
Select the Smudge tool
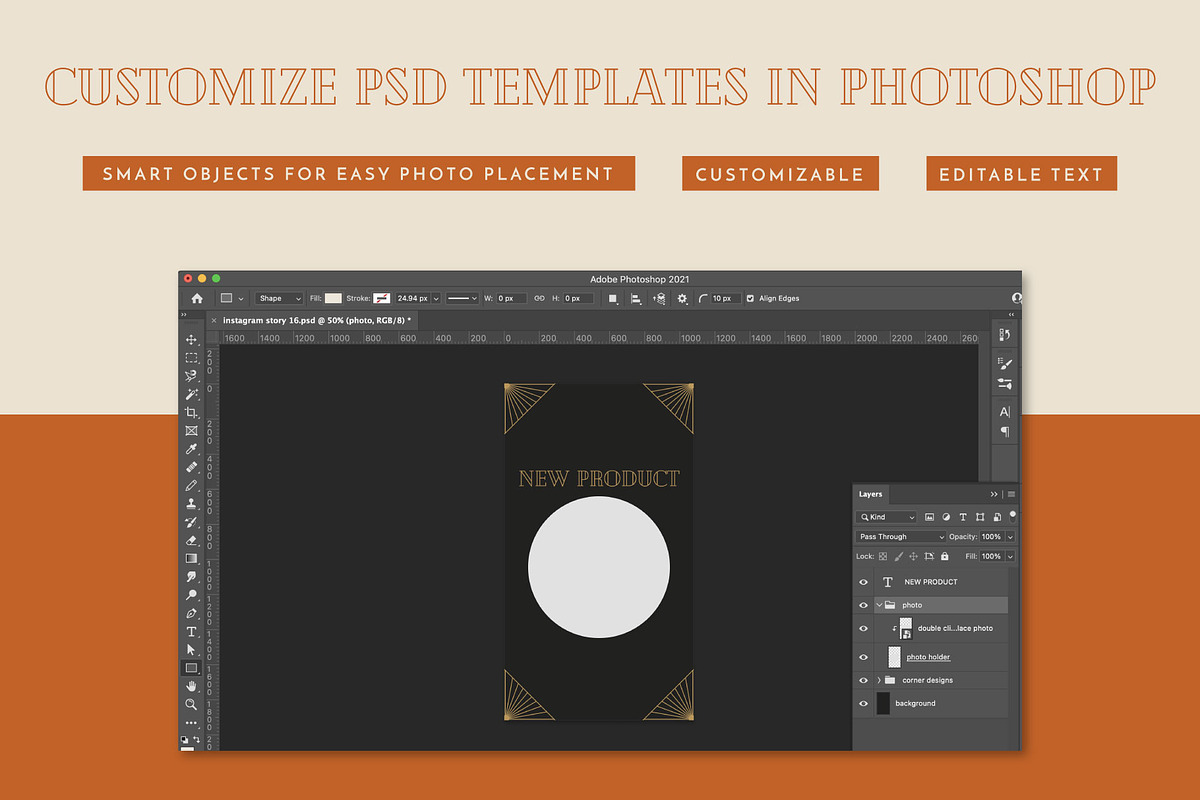coord(191,577)
